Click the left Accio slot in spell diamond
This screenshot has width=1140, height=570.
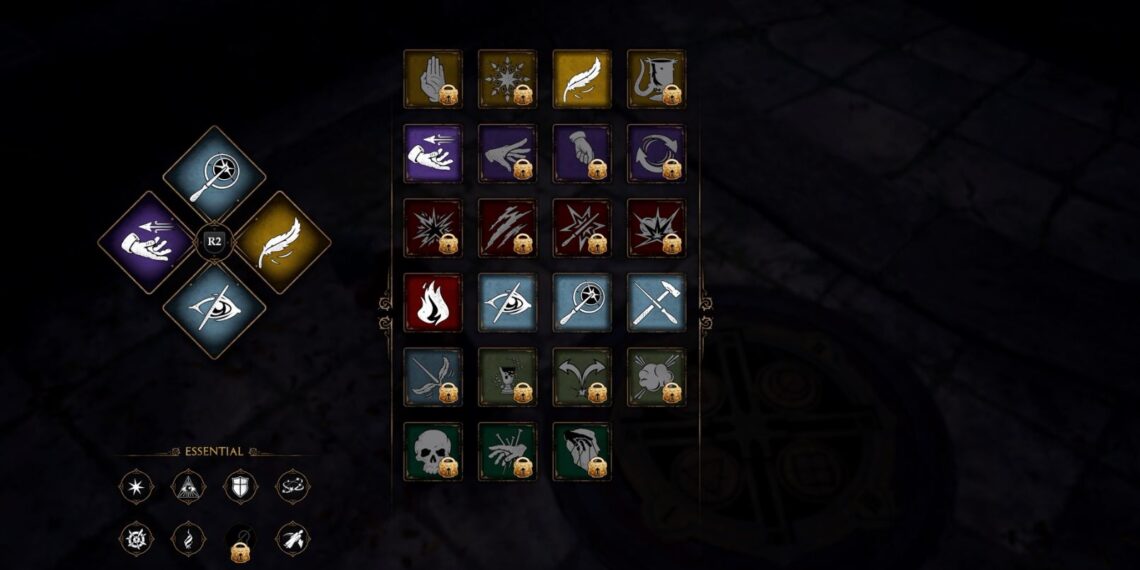coord(149,242)
